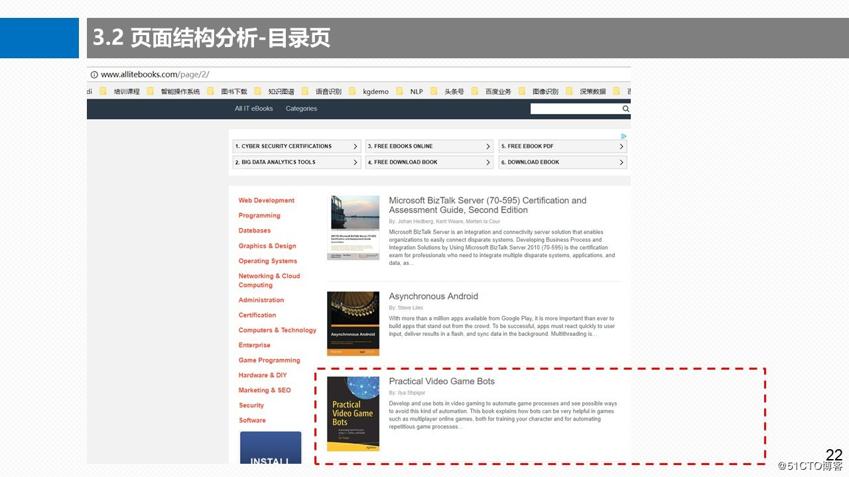The width and height of the screenshot is (849, 477).
Task: Open the Computers & Technology category
Action: (x=277, y=330)
